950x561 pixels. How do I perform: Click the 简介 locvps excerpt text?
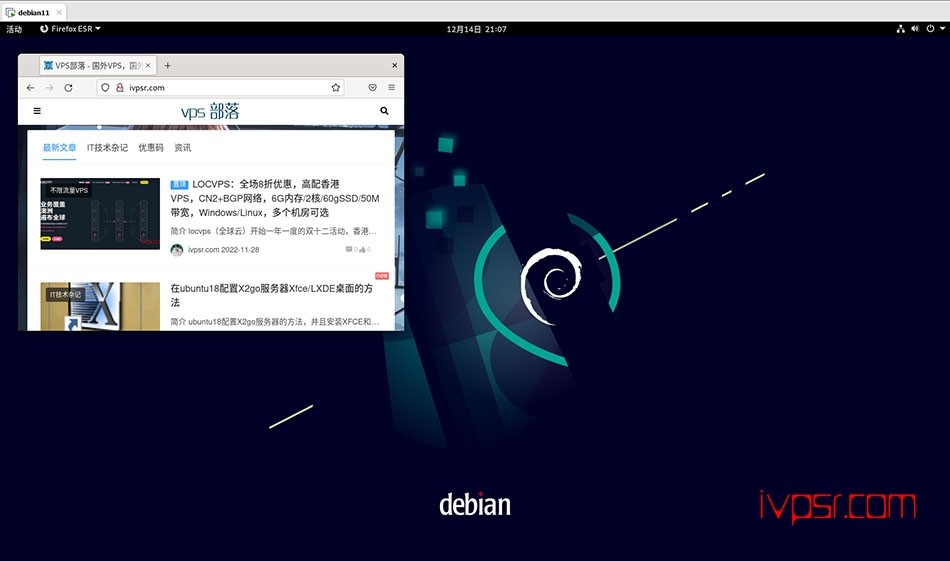pyautogui.click(x=273, y=231)
